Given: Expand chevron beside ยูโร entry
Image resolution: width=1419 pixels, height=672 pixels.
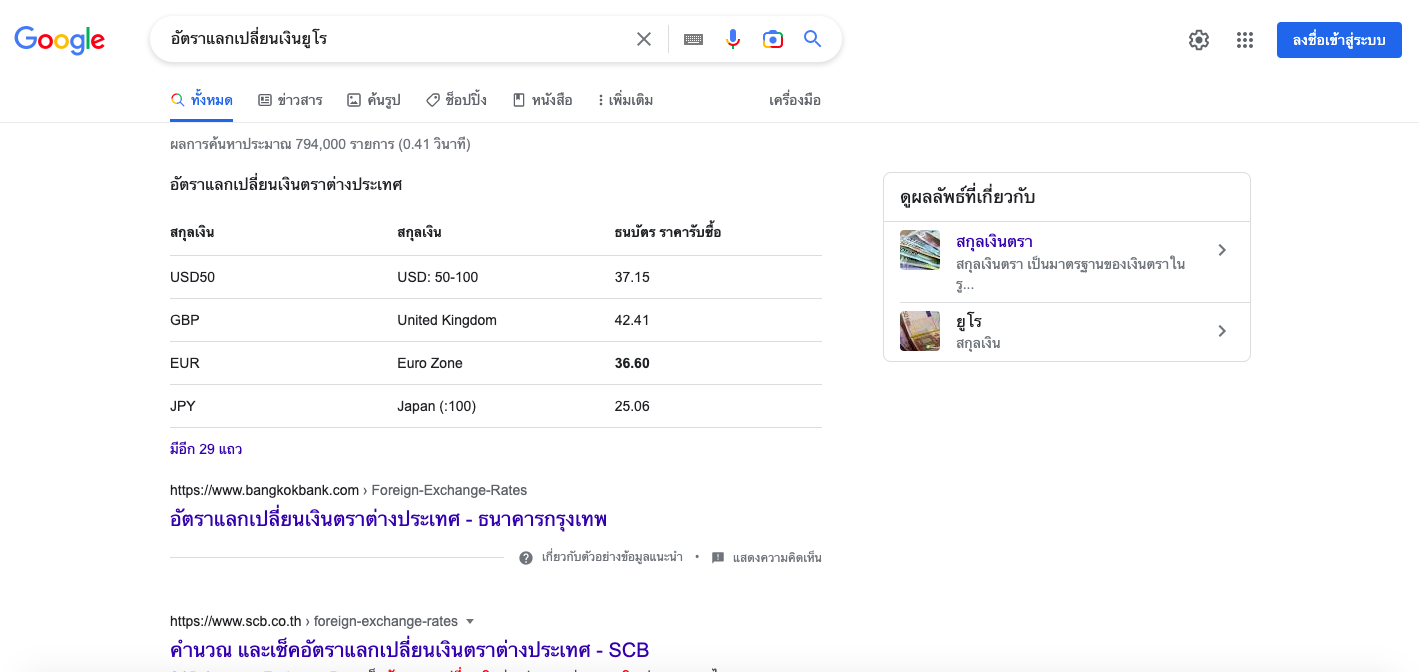Looking at the screenshot, I should [x=1222, y=331].
